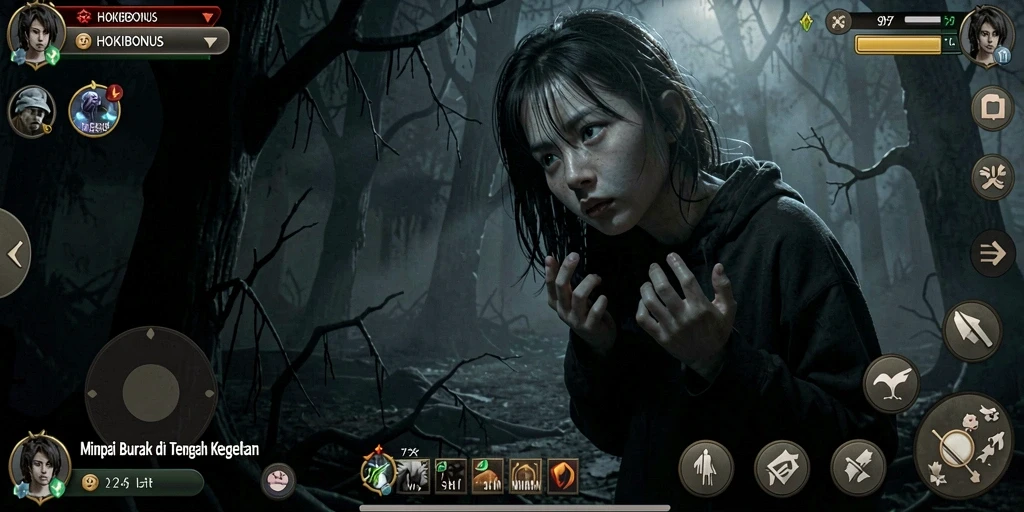Expand the HOKIBONUS dropdown arrow
This screenshot has width=1024, height=512.
[x=210, y=42]
